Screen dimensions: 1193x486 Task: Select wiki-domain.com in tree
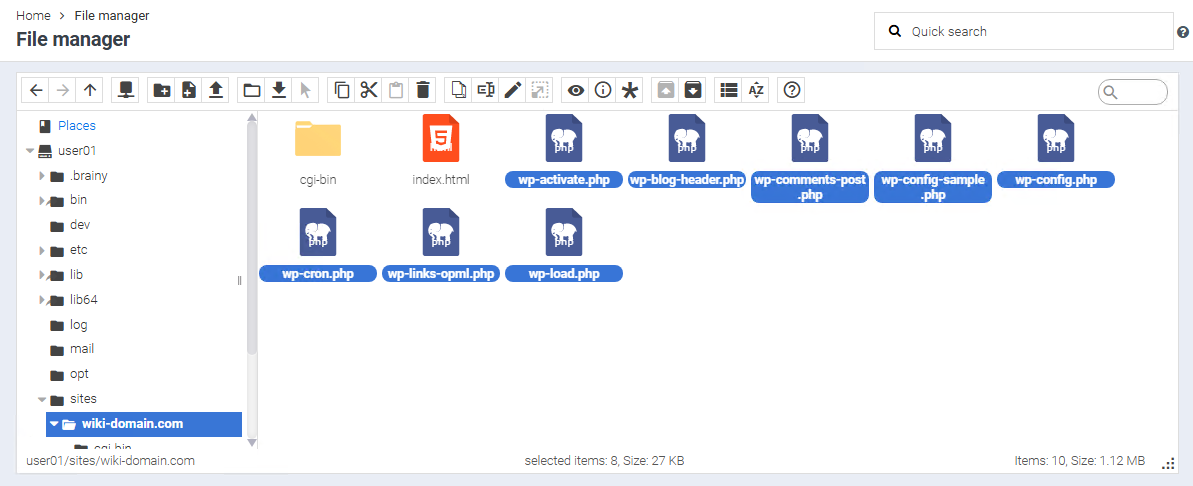144,424
